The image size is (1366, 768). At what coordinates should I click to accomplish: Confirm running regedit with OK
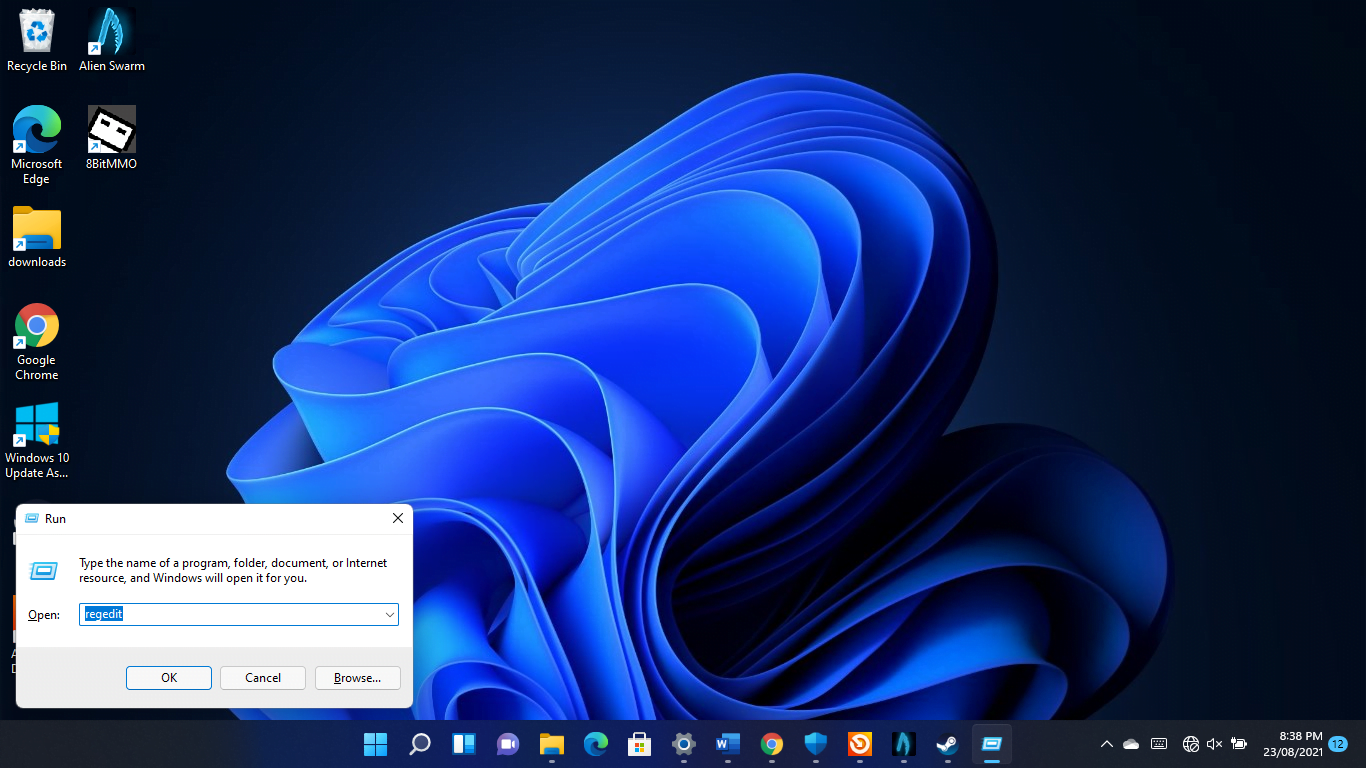point(168,677)
